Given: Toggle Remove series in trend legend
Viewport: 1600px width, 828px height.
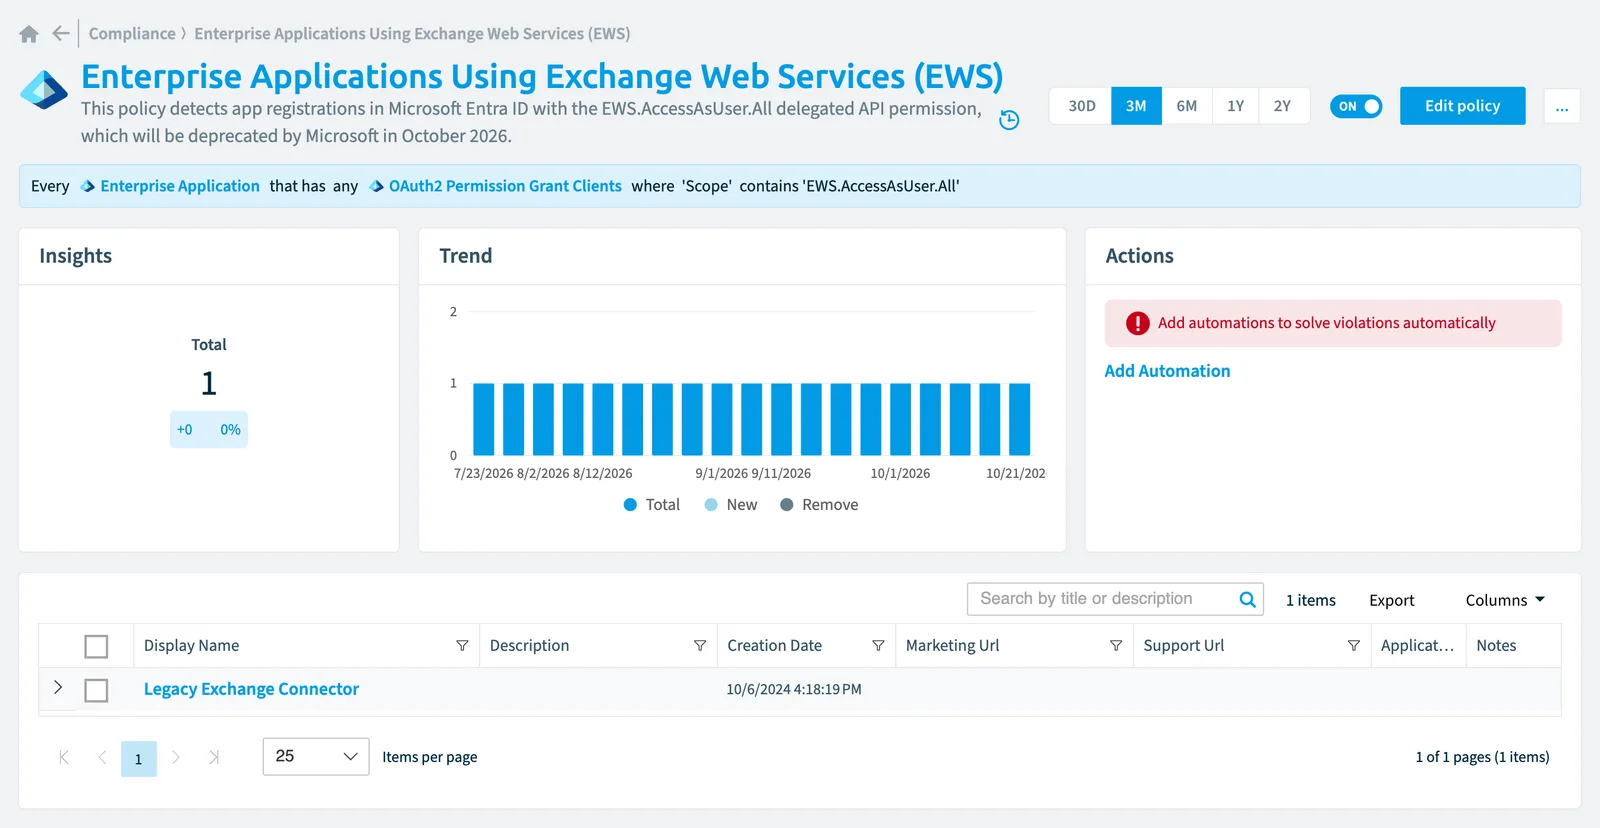Looking at the screenshot, I should pos(819,505).
